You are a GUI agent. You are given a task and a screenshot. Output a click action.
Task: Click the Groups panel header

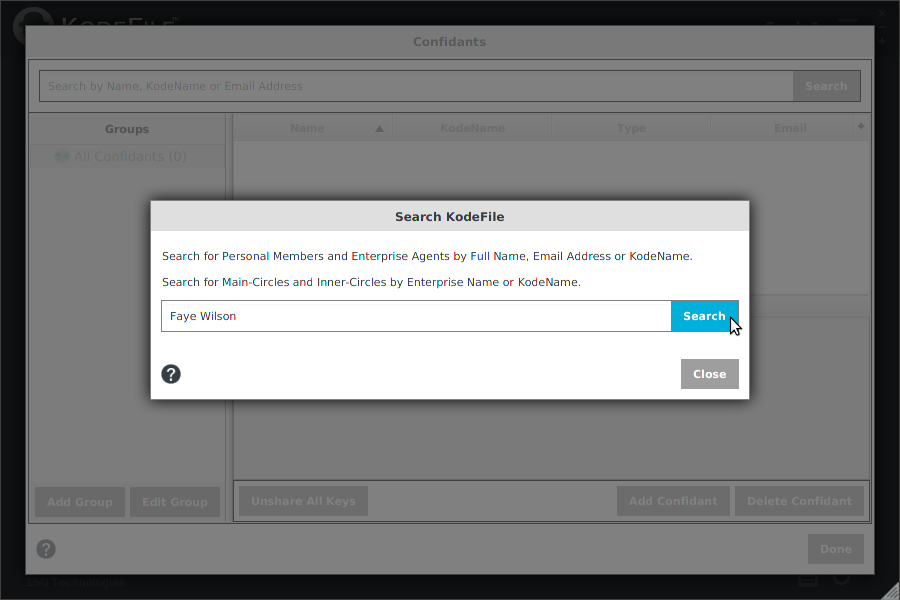pyautogui.click(x=127, y=129)
